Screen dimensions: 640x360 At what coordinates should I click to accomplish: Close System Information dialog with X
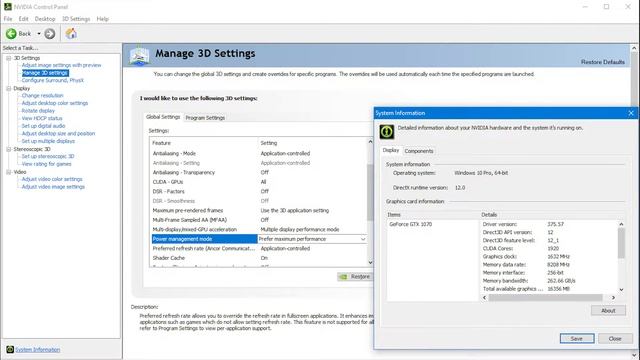[631, 113]
